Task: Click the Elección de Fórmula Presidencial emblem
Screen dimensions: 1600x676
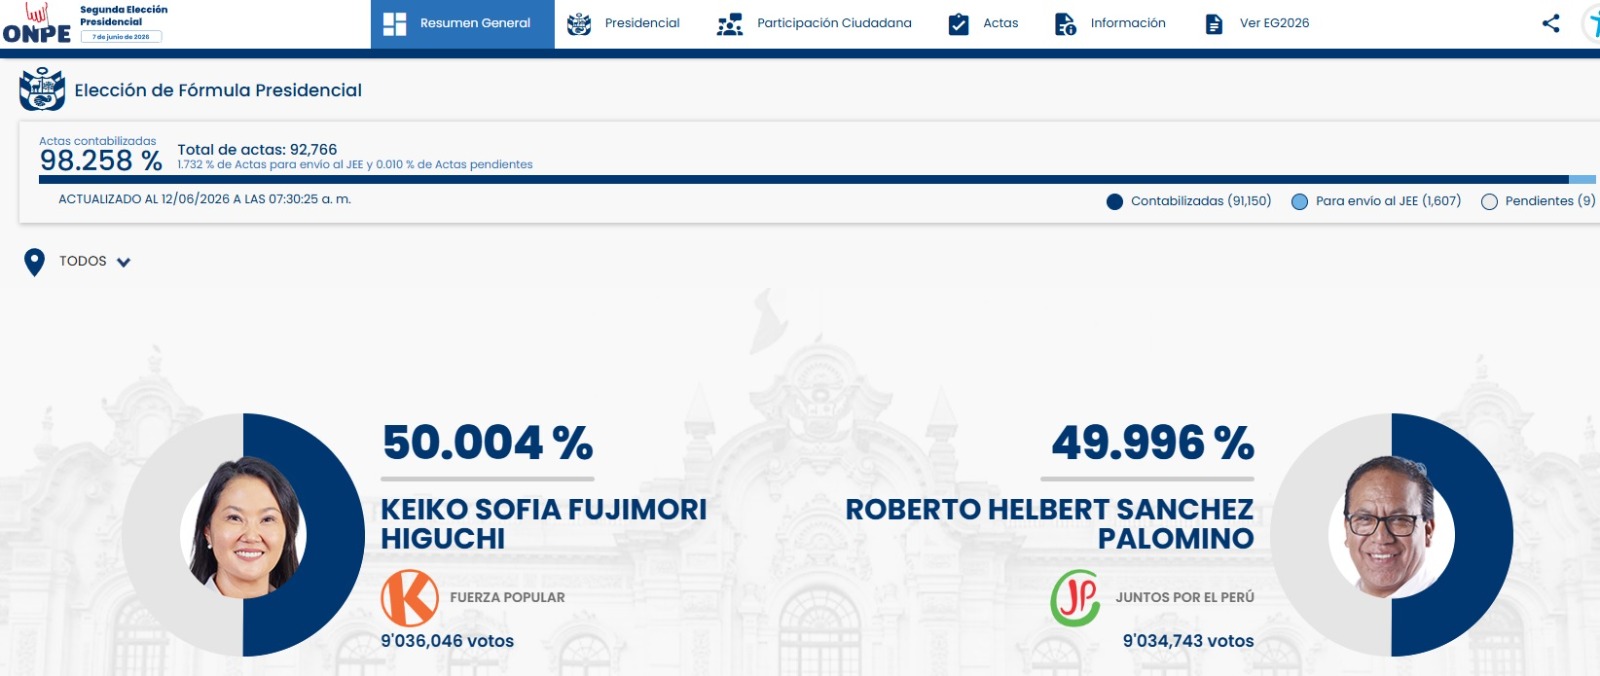Action: click(x=42, y=89)
